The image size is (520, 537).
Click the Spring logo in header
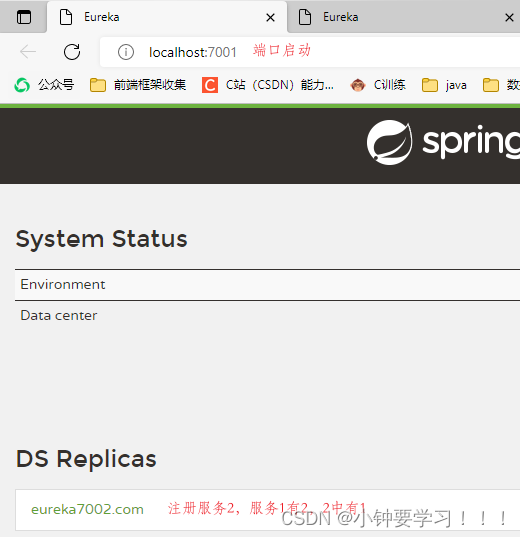pos(443,142)
